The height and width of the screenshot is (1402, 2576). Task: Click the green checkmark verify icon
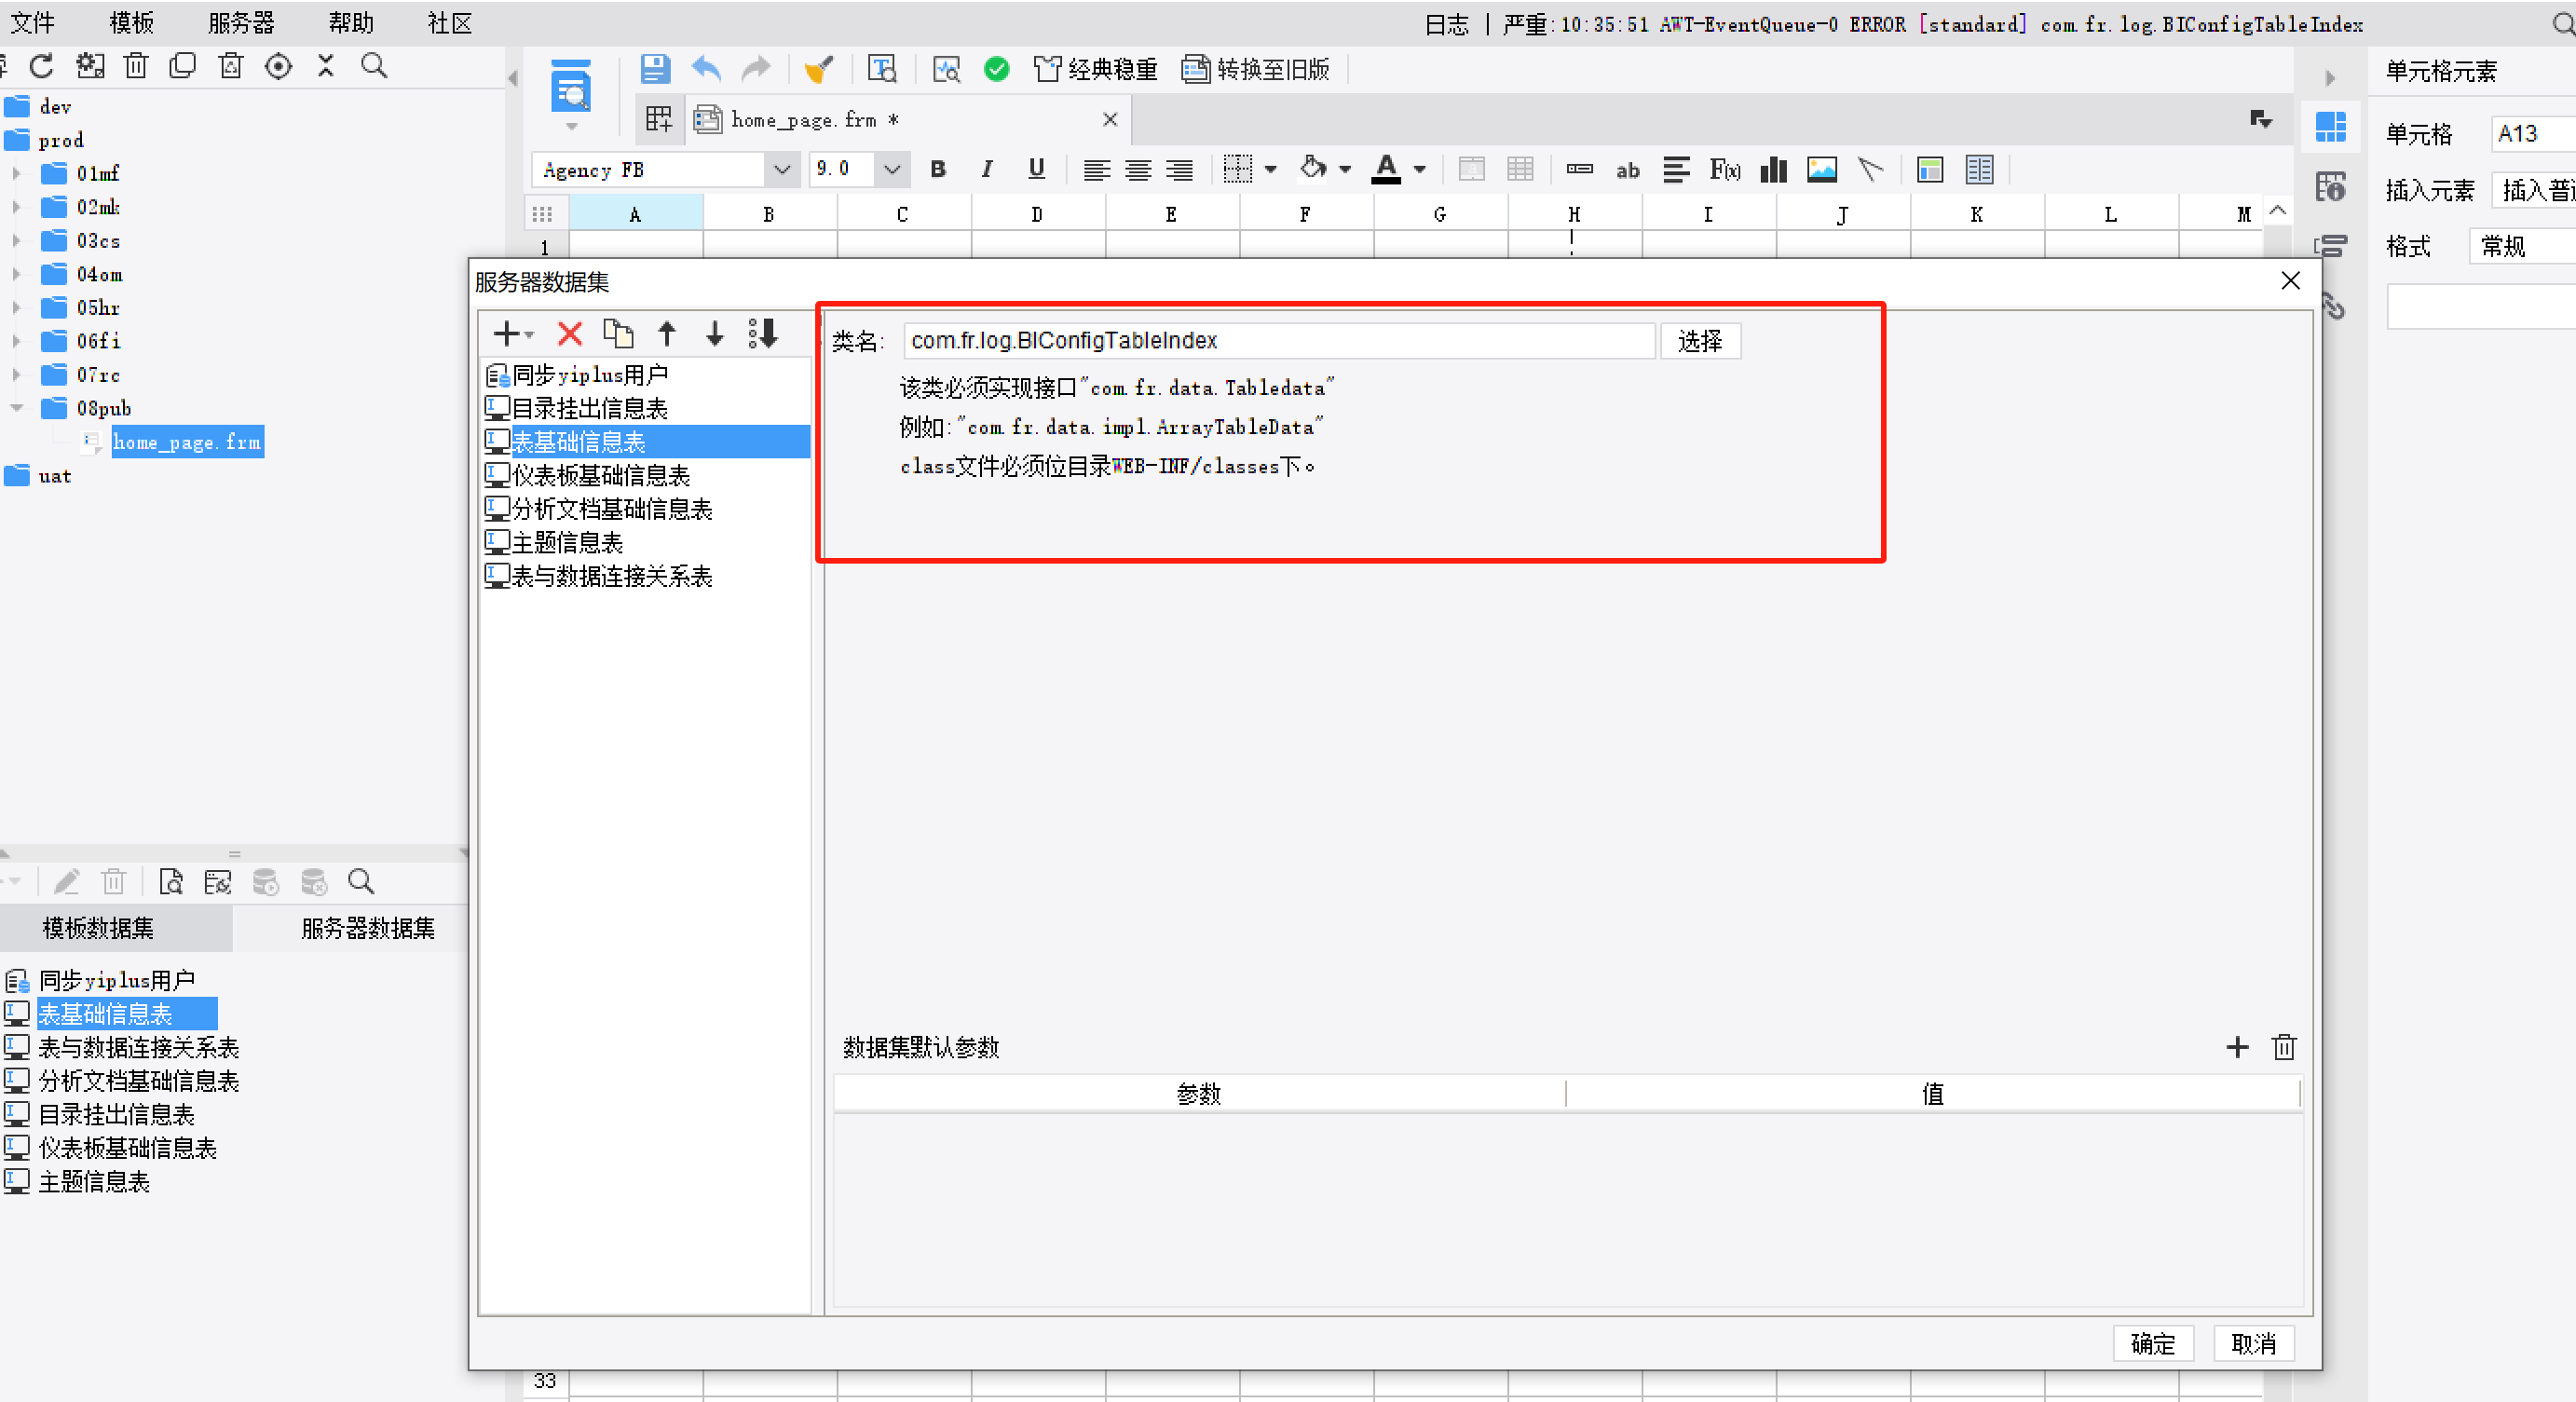[996, 69]
